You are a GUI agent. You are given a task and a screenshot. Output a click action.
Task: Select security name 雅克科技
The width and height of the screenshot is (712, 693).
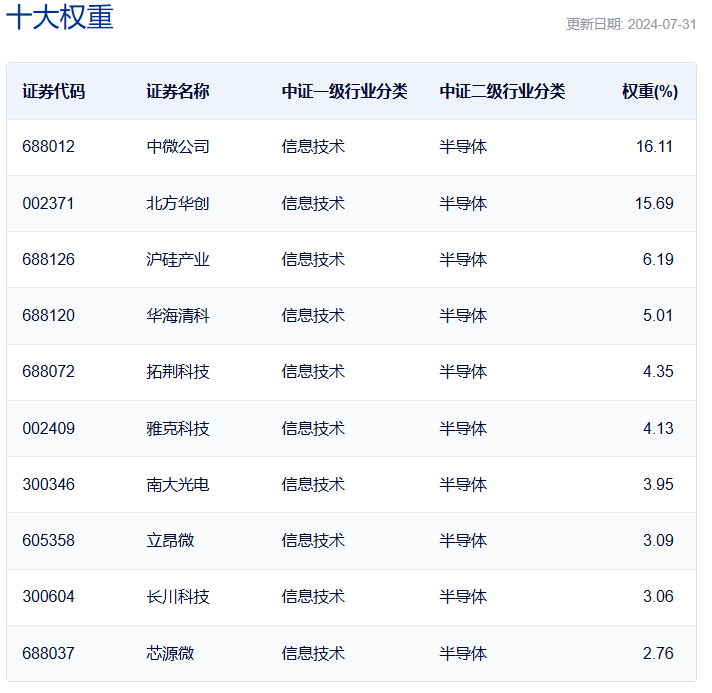(x=178, y=428)
